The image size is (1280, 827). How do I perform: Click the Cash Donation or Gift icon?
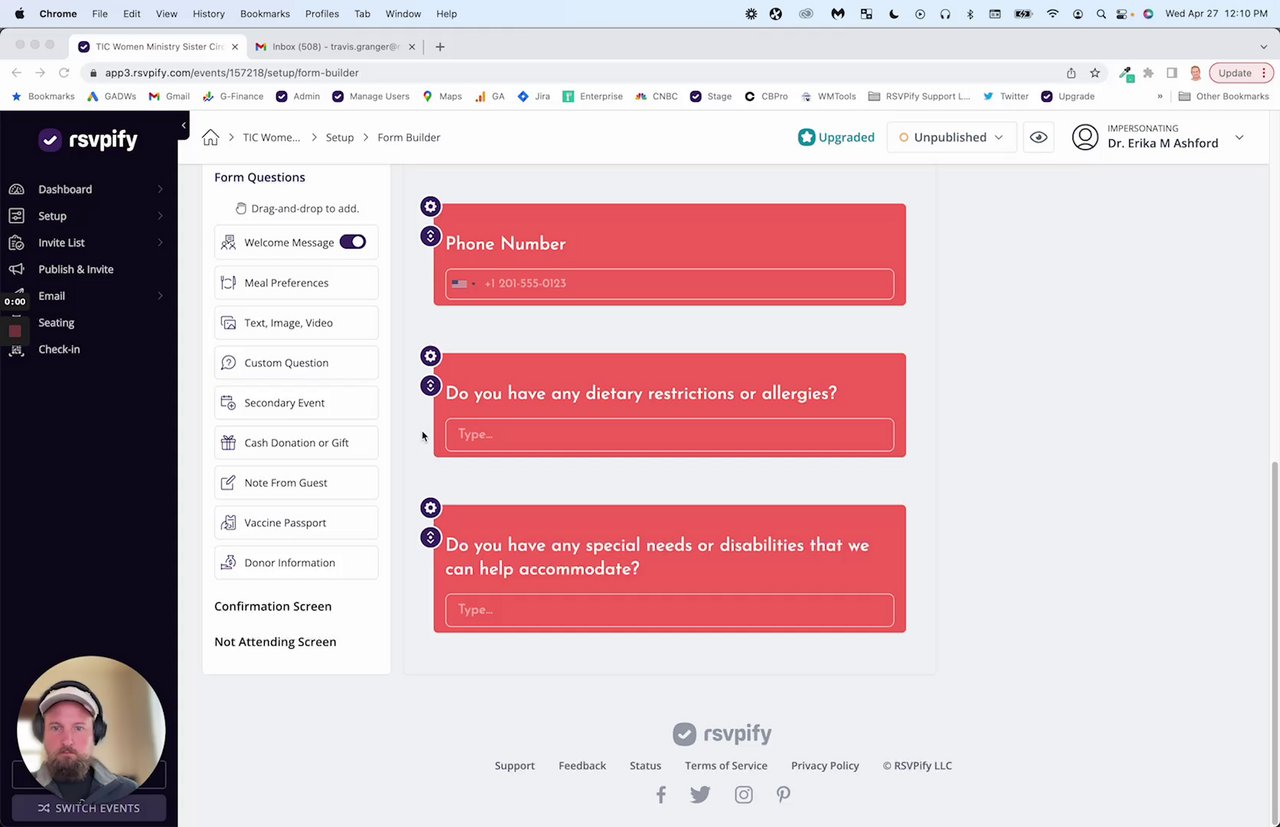pos(228,443)
